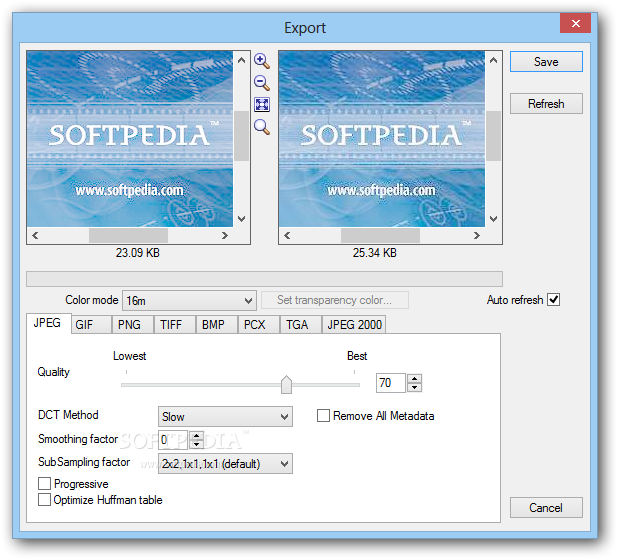Switch to the GIF tab
The width and height of the screenshot is (618, 559).
[x=91, y=324]
